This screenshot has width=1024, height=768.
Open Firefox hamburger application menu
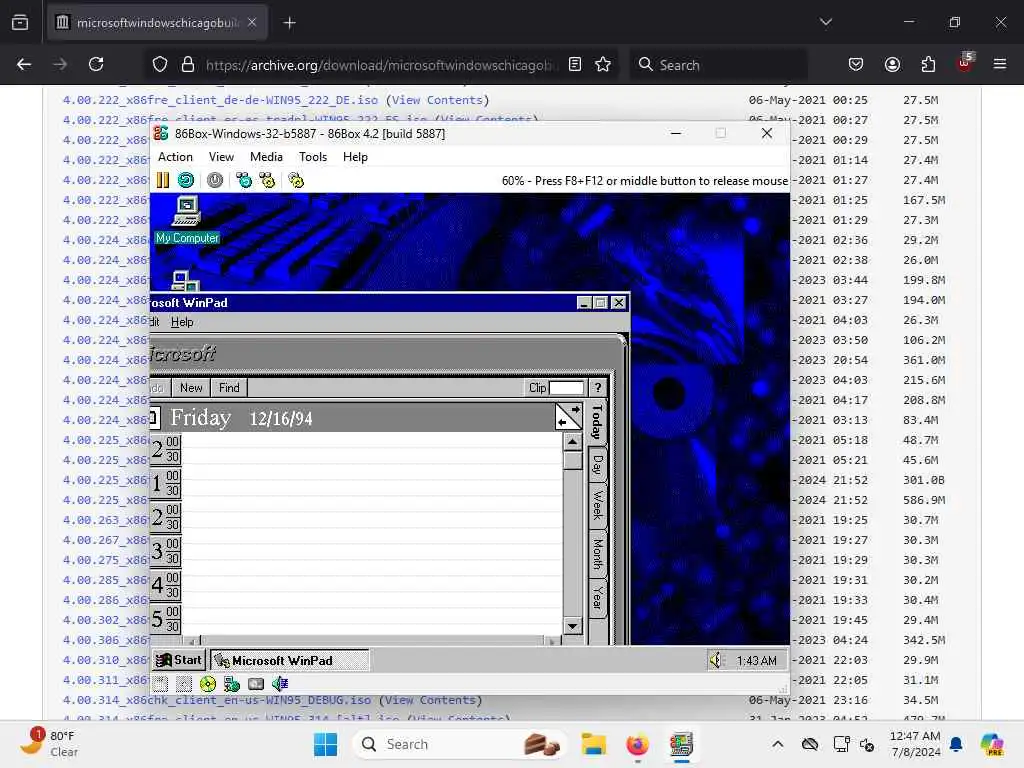pos(1000,64)
